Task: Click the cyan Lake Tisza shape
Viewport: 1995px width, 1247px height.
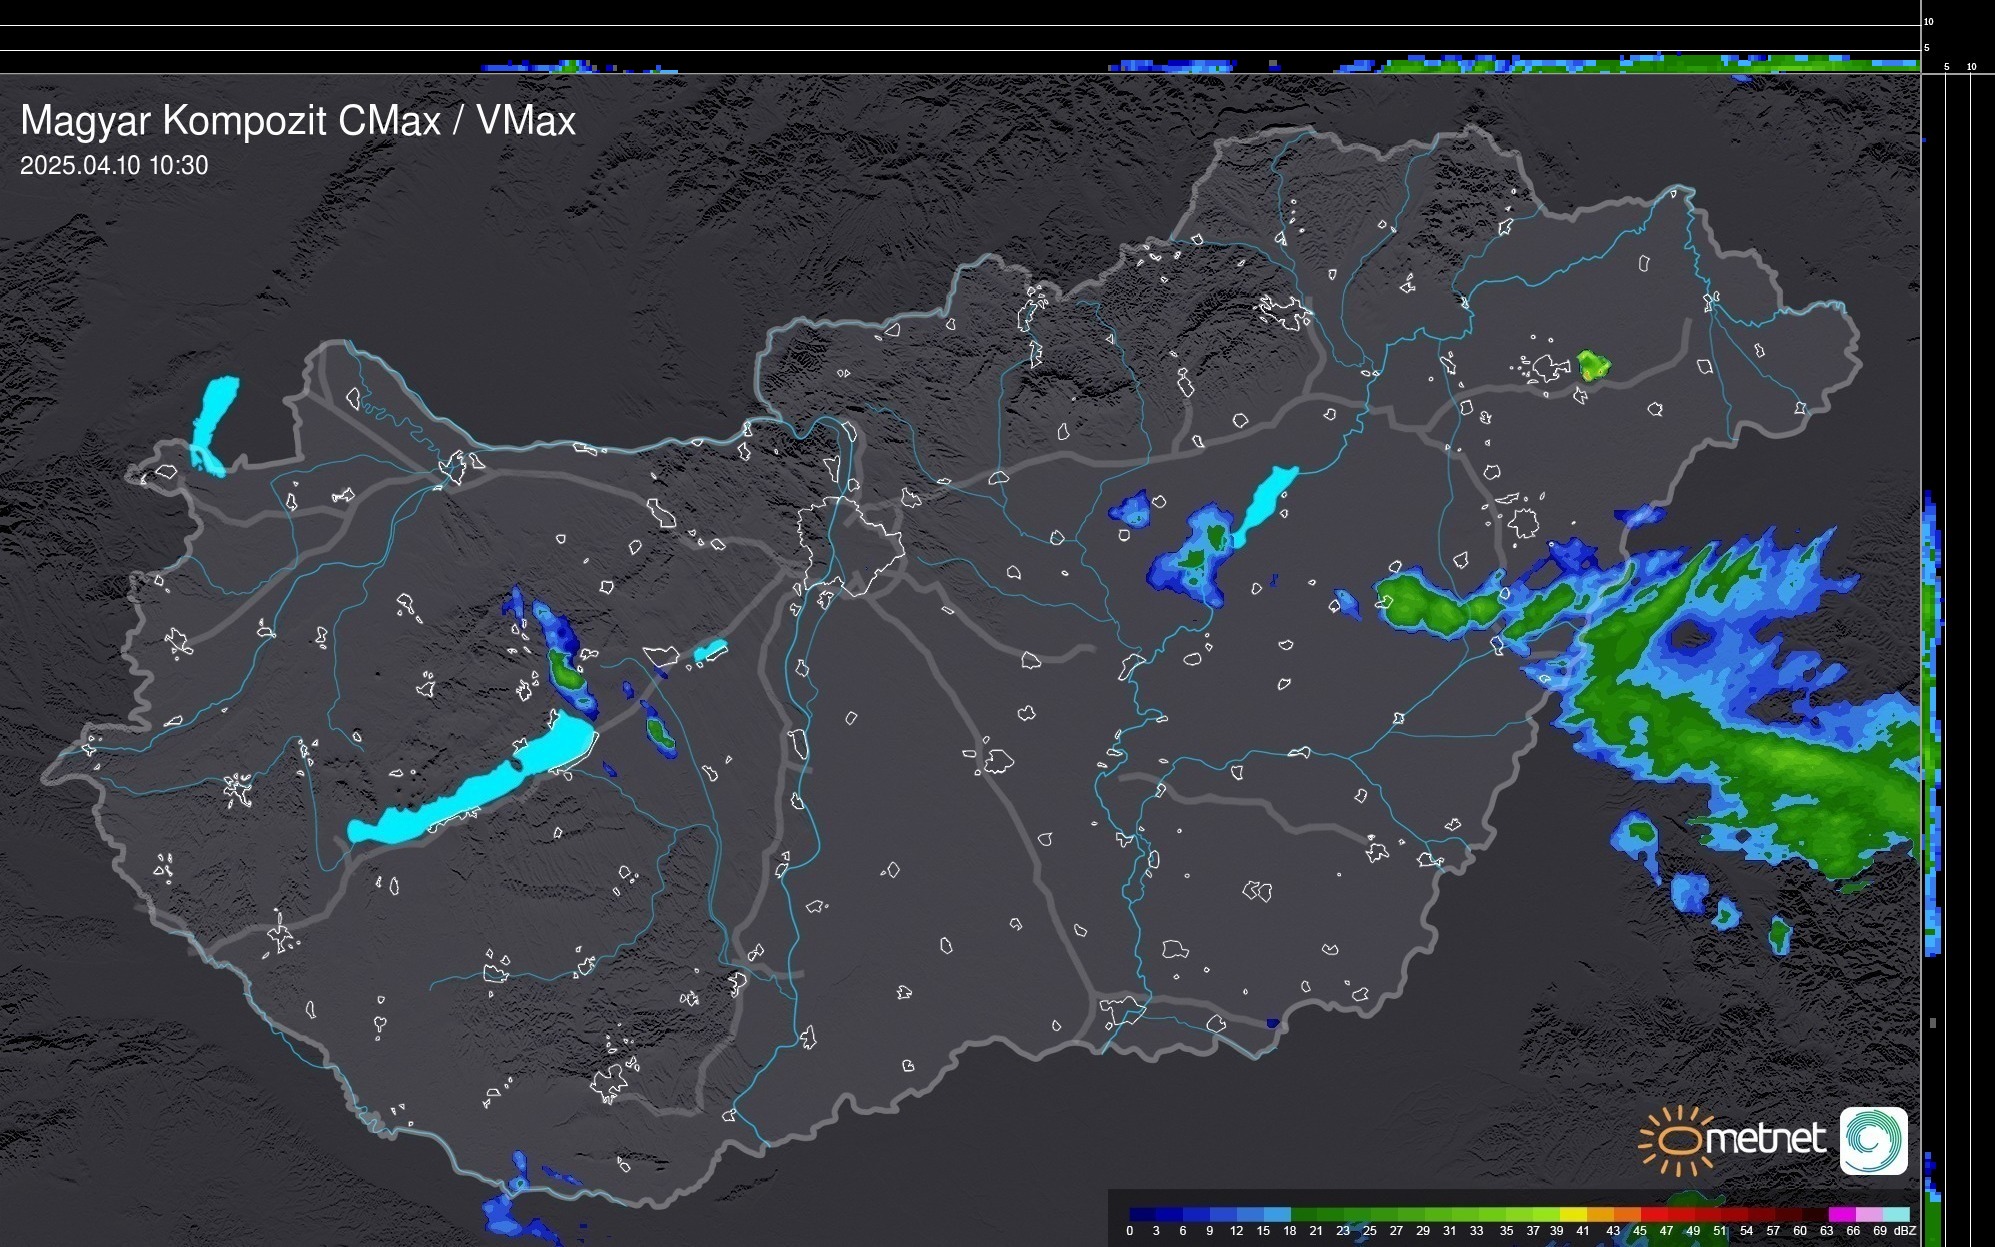Action: point(1264,503)
